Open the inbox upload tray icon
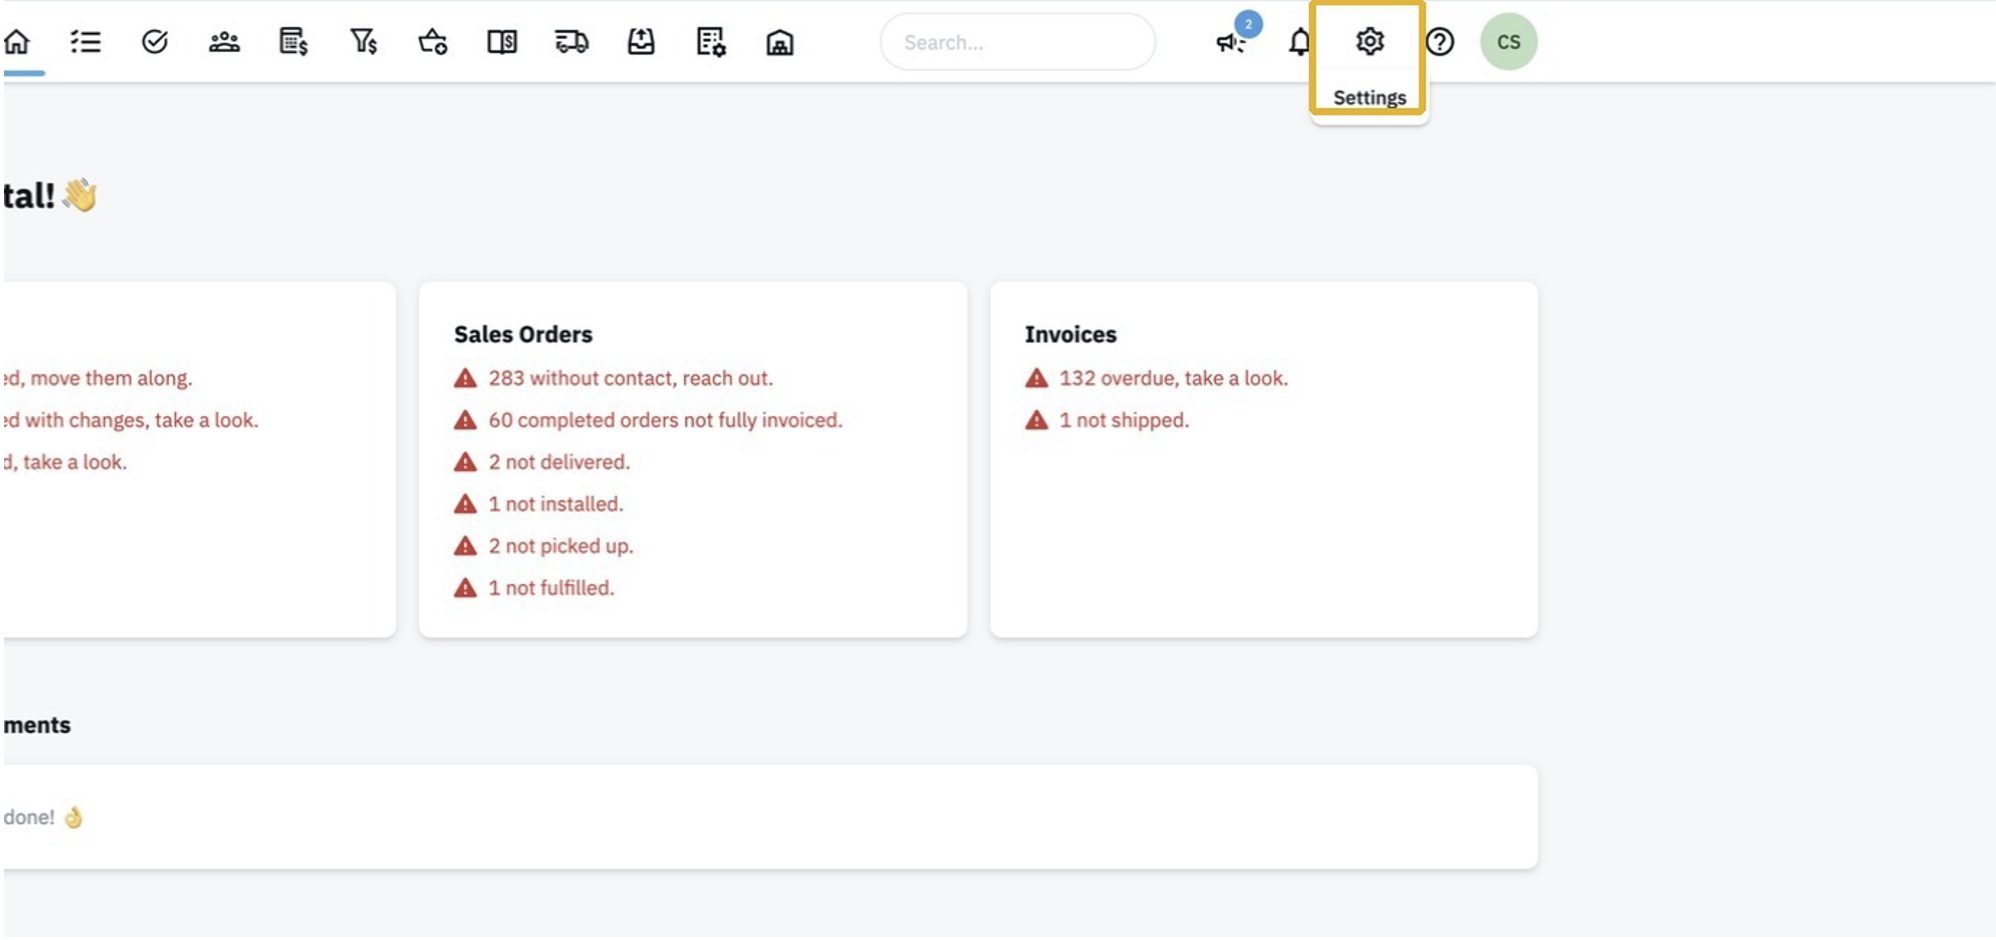 [641, 42]
